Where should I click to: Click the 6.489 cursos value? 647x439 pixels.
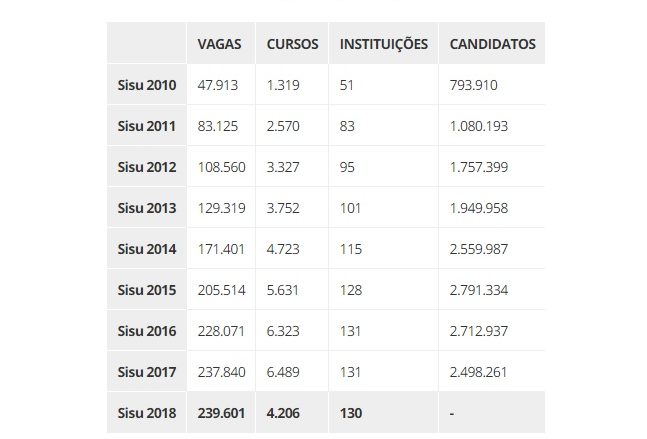click(283, 372)
